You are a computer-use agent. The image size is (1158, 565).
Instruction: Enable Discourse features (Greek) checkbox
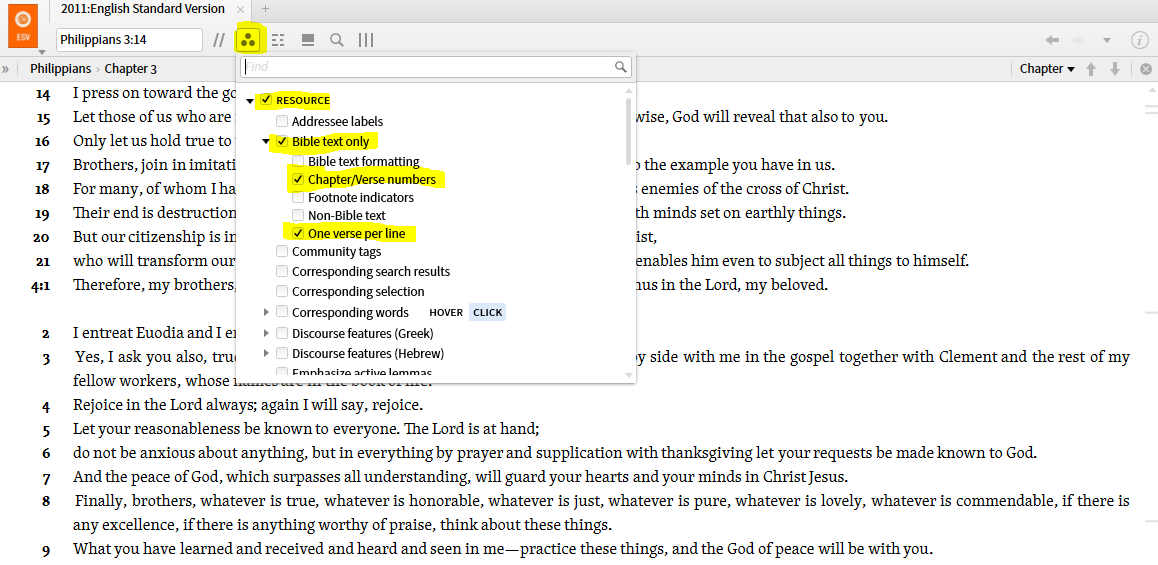(282, 332)
